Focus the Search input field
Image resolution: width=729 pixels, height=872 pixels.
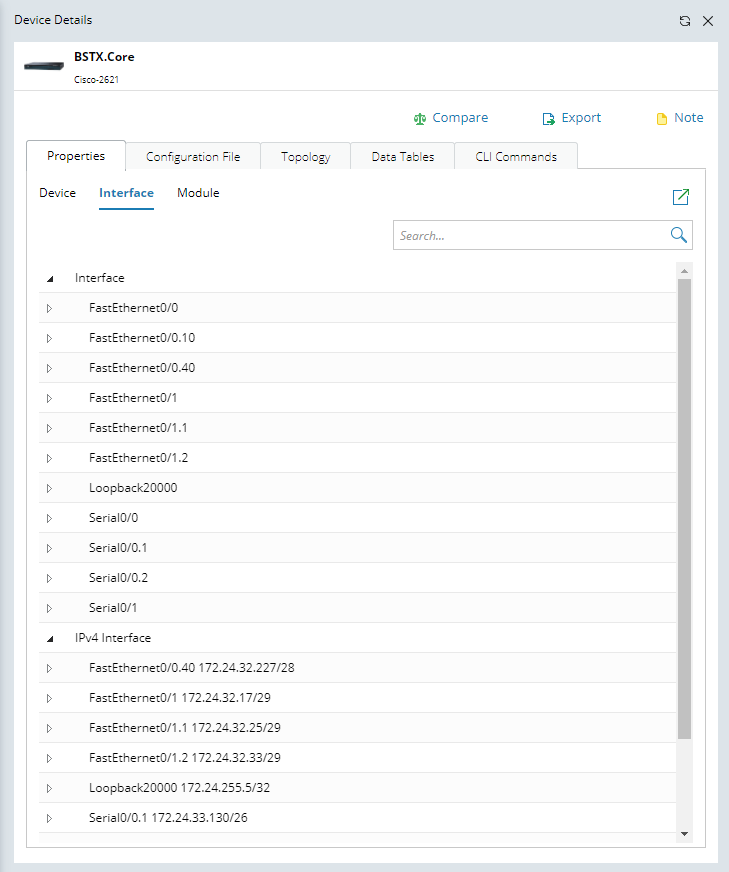click(x=530, y=236)
